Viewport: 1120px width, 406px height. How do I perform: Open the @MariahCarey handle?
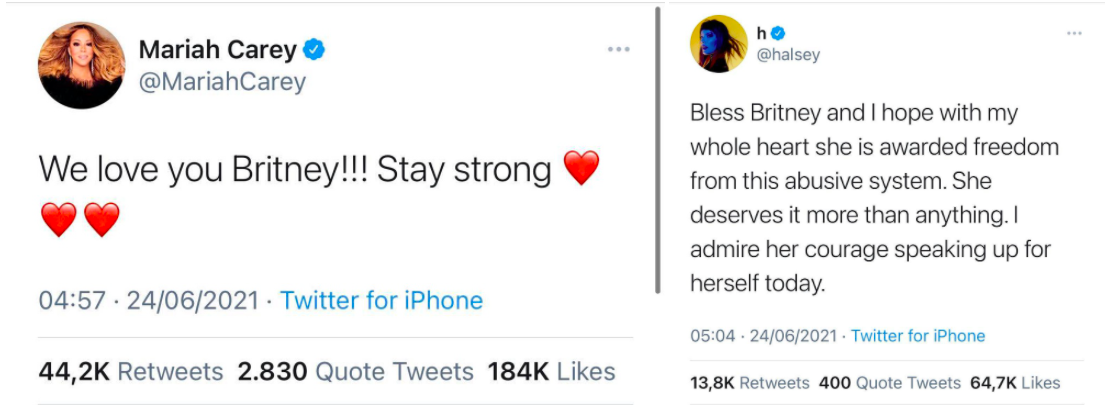pyautogui.click(x=222, y=81)
